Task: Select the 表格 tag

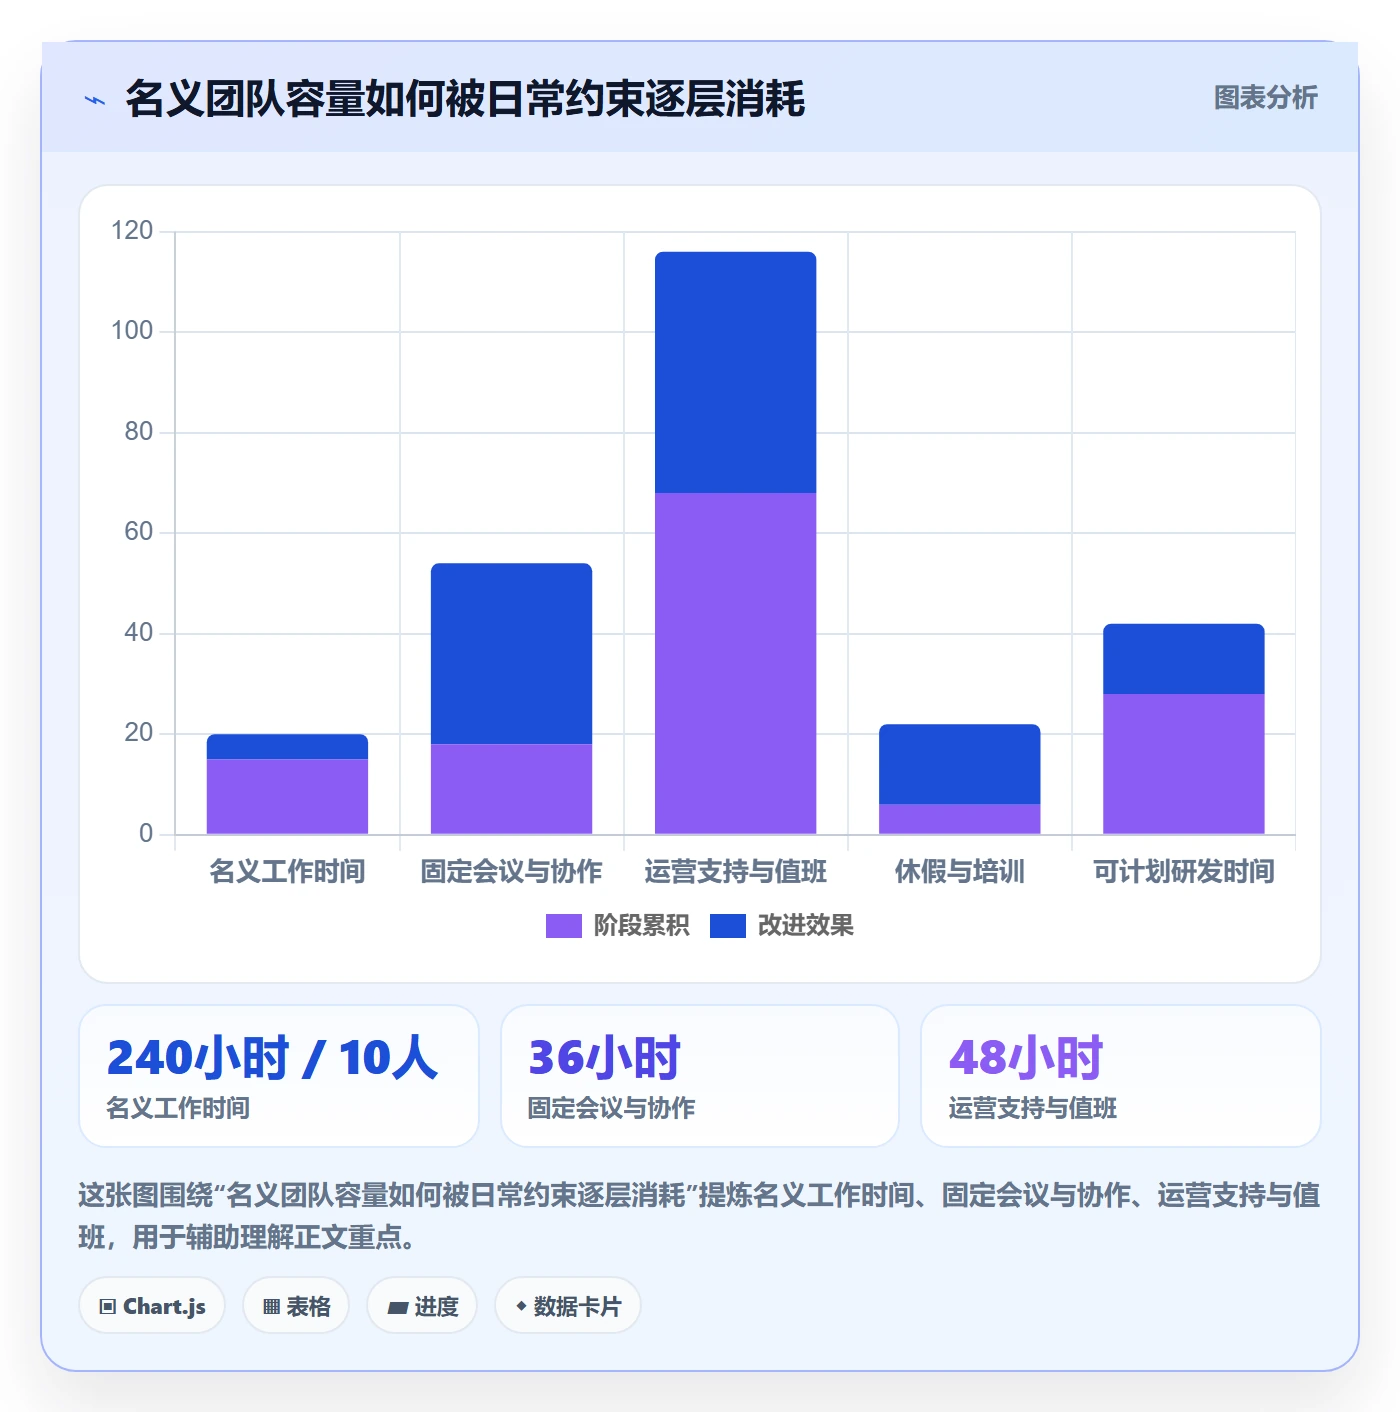Action: 296,1306
